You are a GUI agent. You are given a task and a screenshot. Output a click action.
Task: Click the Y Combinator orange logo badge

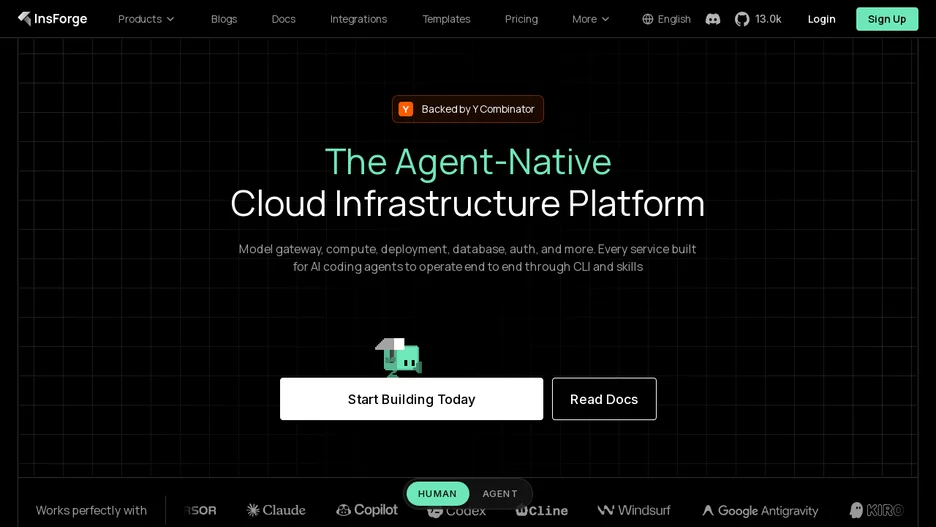[406, 109]
